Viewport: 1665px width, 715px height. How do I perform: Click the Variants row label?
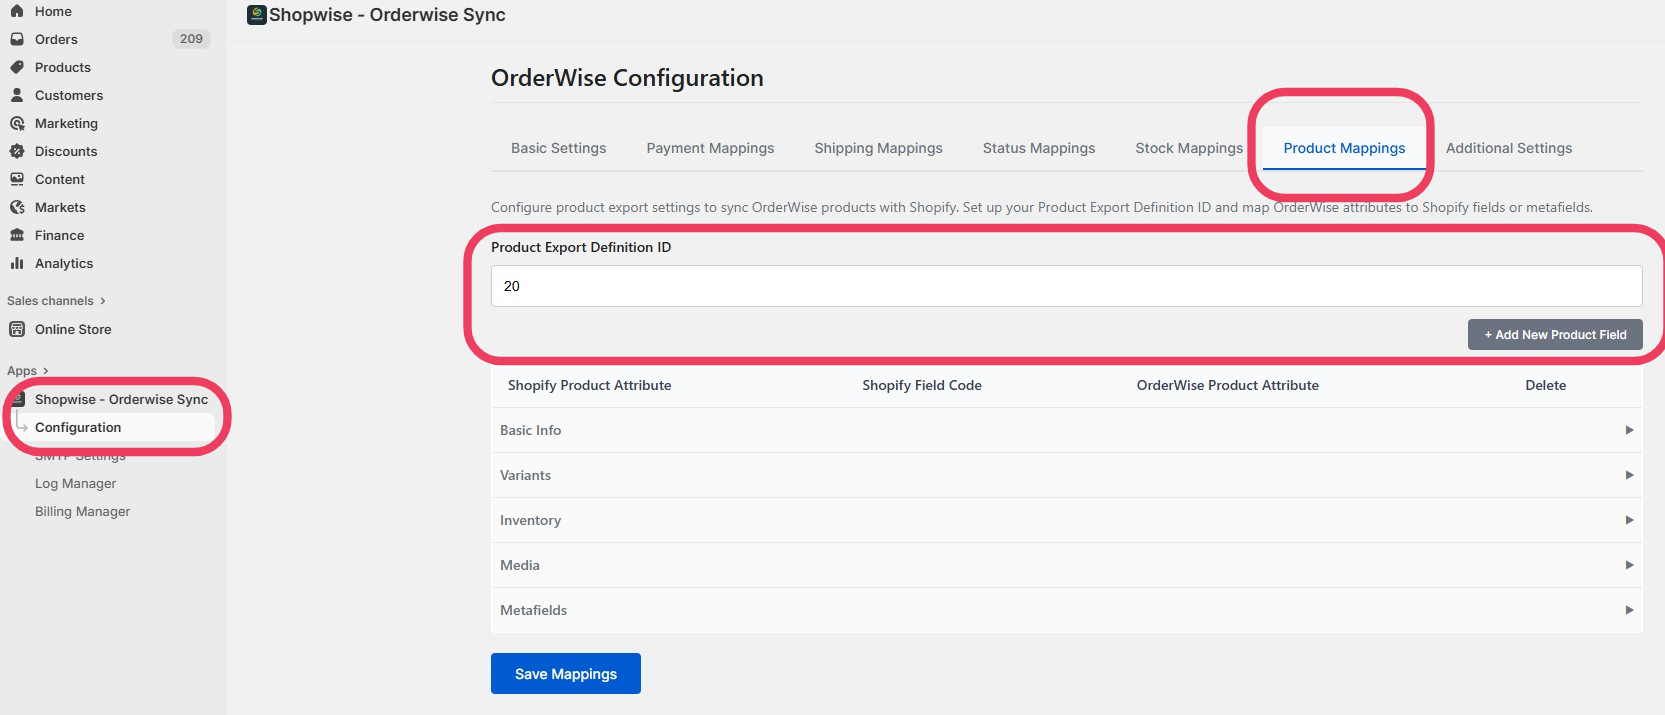coord(525,475)
